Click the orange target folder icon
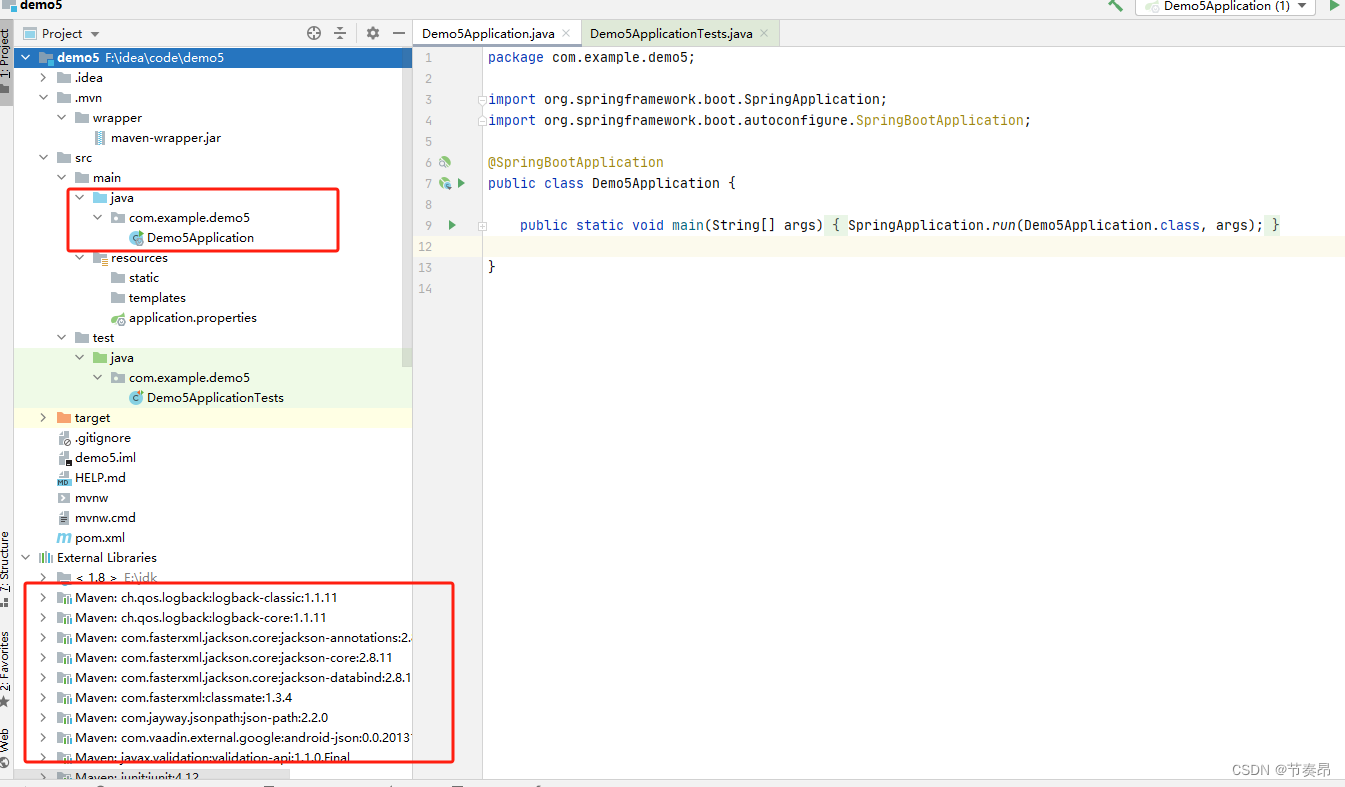The height and width of the screenshot is (787, 1345). 65,418
